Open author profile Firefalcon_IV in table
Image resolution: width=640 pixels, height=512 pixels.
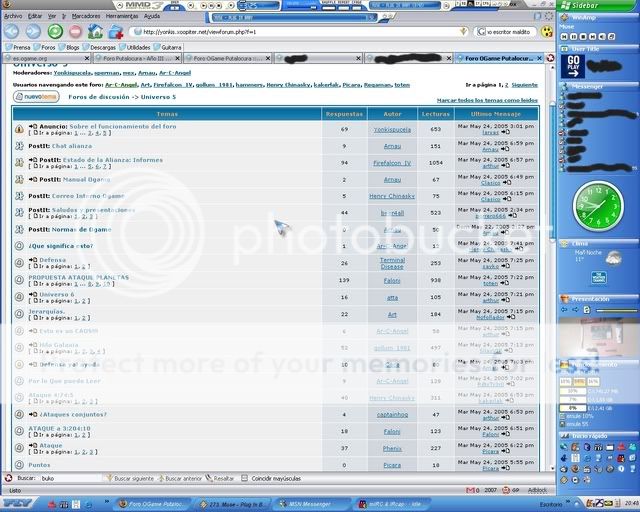click(x=392, y=163)
